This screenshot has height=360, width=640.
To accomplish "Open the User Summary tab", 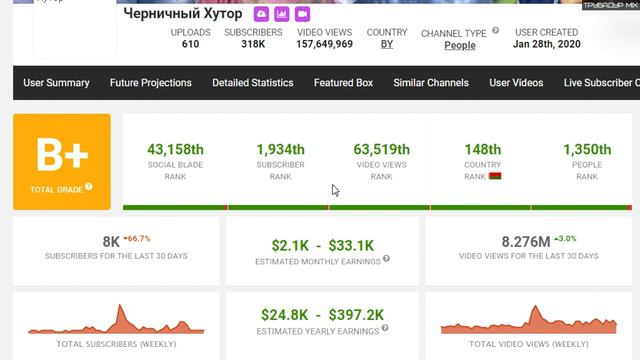I will coord(56,83).
